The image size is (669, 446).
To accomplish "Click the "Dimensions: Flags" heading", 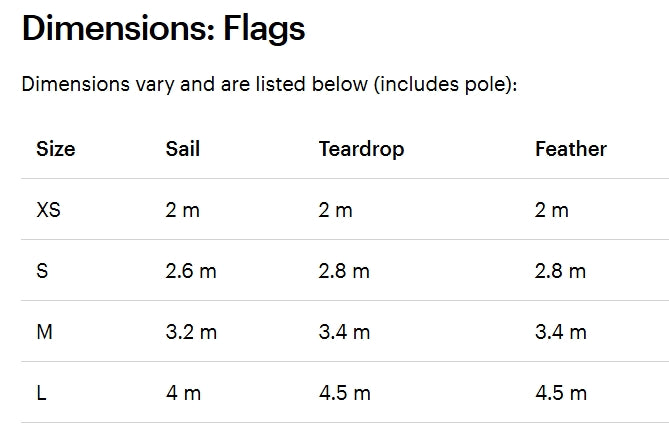I will coord(163,29).
